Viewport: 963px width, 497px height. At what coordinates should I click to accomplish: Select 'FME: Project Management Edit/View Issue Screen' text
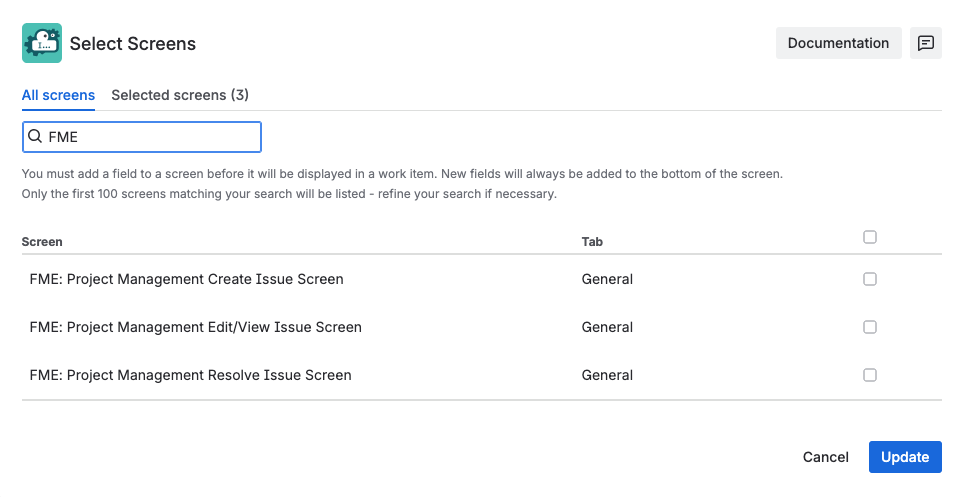(x=195, y=327)
